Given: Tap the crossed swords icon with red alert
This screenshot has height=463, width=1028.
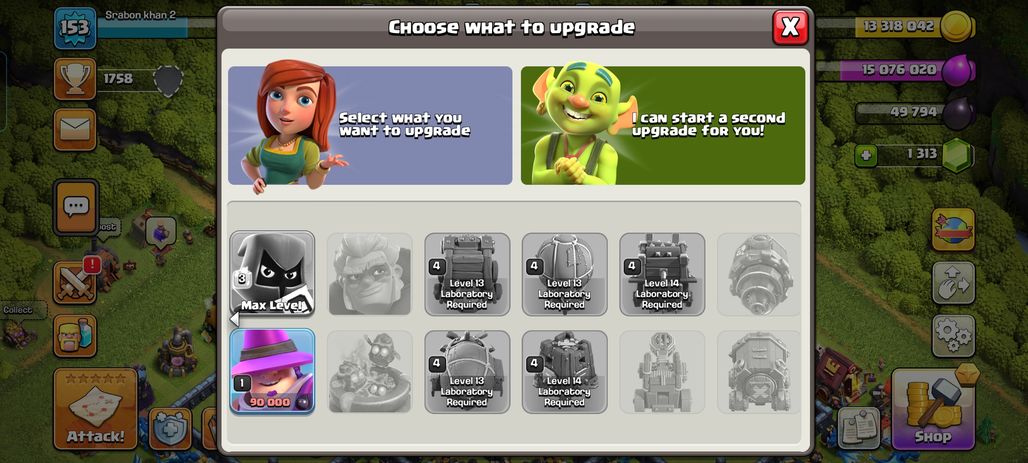Looking at the screenshot, I should [x=75, y=283].
